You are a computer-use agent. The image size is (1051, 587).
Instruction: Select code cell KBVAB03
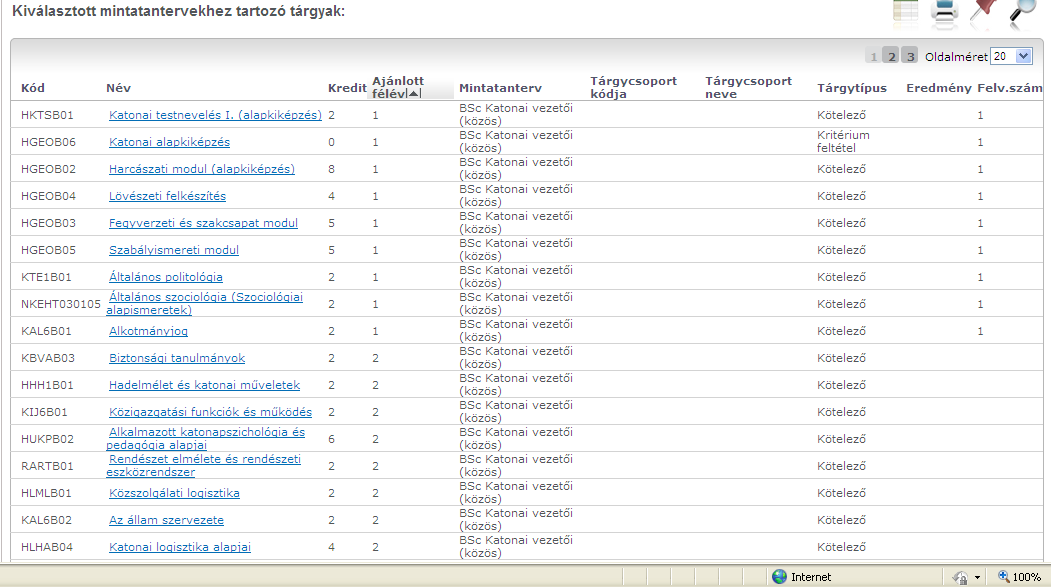point(48,358)
